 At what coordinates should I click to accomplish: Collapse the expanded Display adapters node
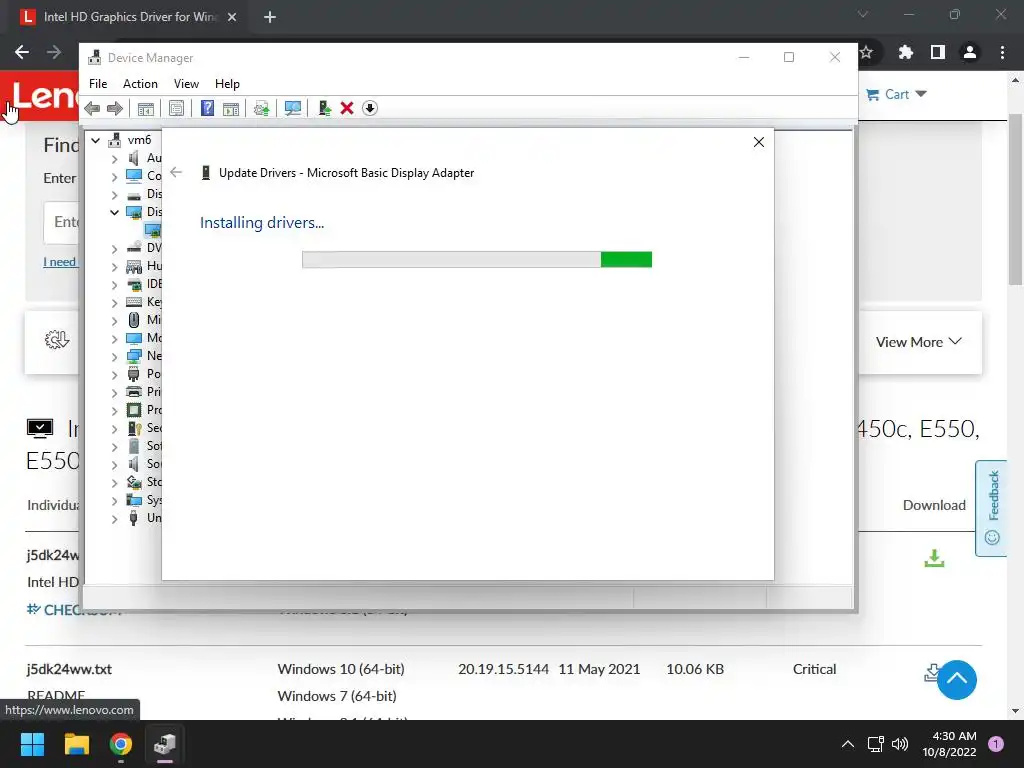coord(114,212)
